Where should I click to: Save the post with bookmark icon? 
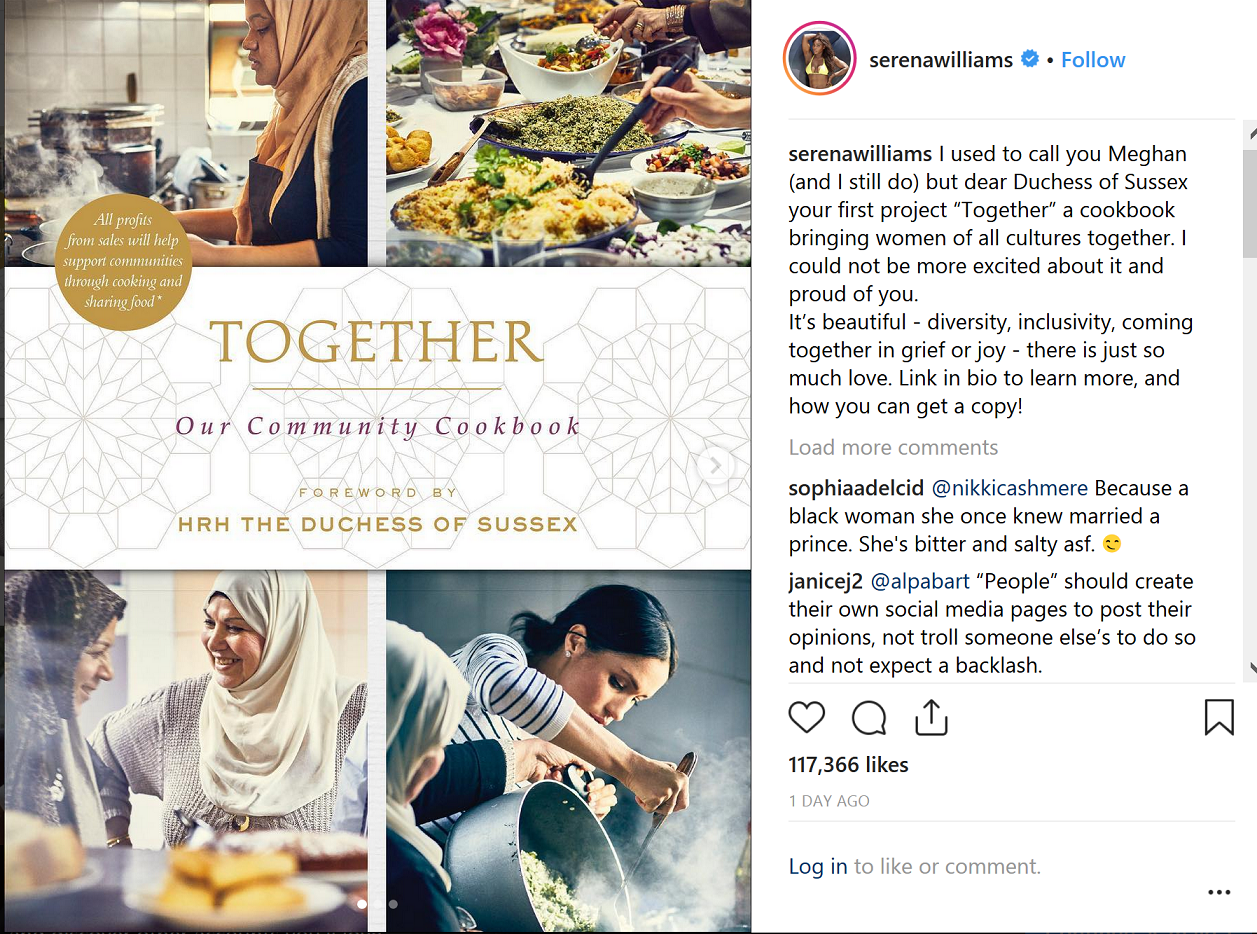pyautogui.click(x=1219, y=717)
